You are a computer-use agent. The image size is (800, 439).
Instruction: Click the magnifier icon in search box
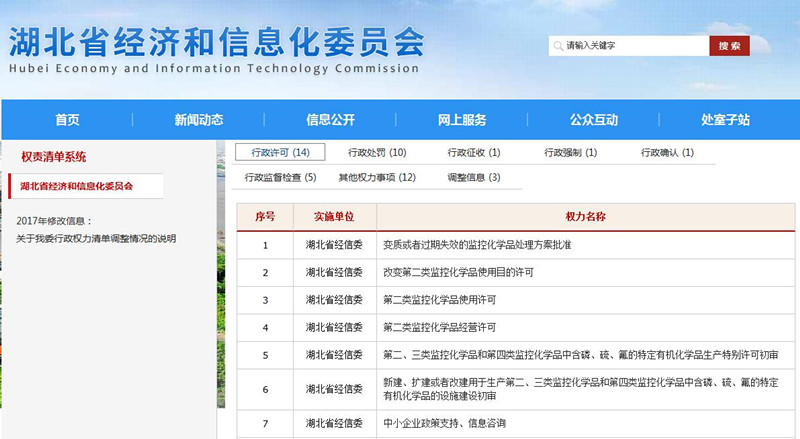point(556,46)
